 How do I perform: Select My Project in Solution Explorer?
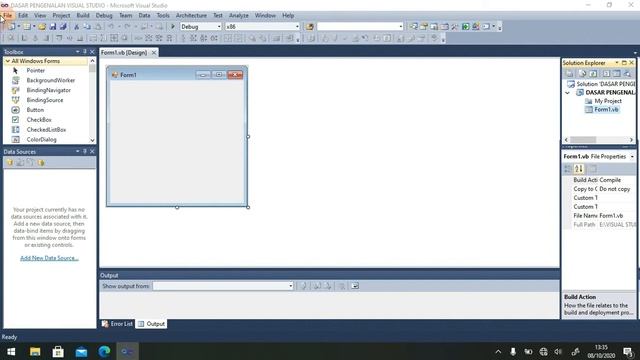coord(608,101)
